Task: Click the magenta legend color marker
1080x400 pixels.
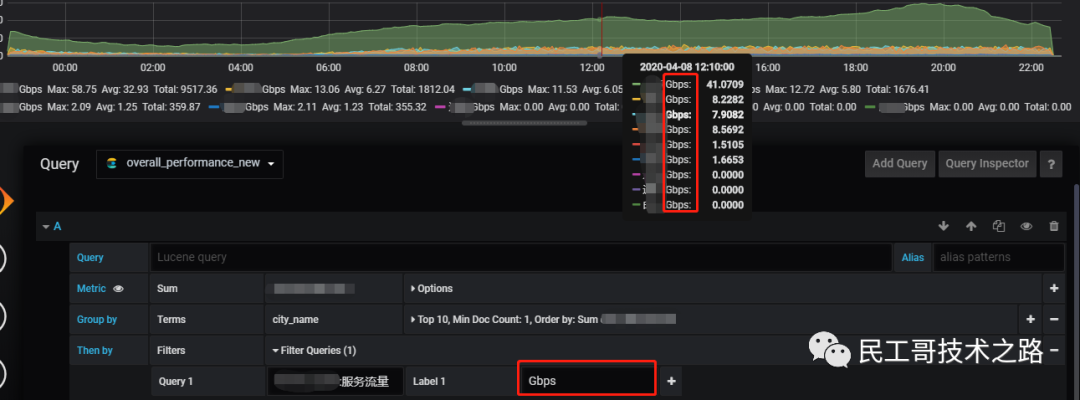Action: point(439,107)
